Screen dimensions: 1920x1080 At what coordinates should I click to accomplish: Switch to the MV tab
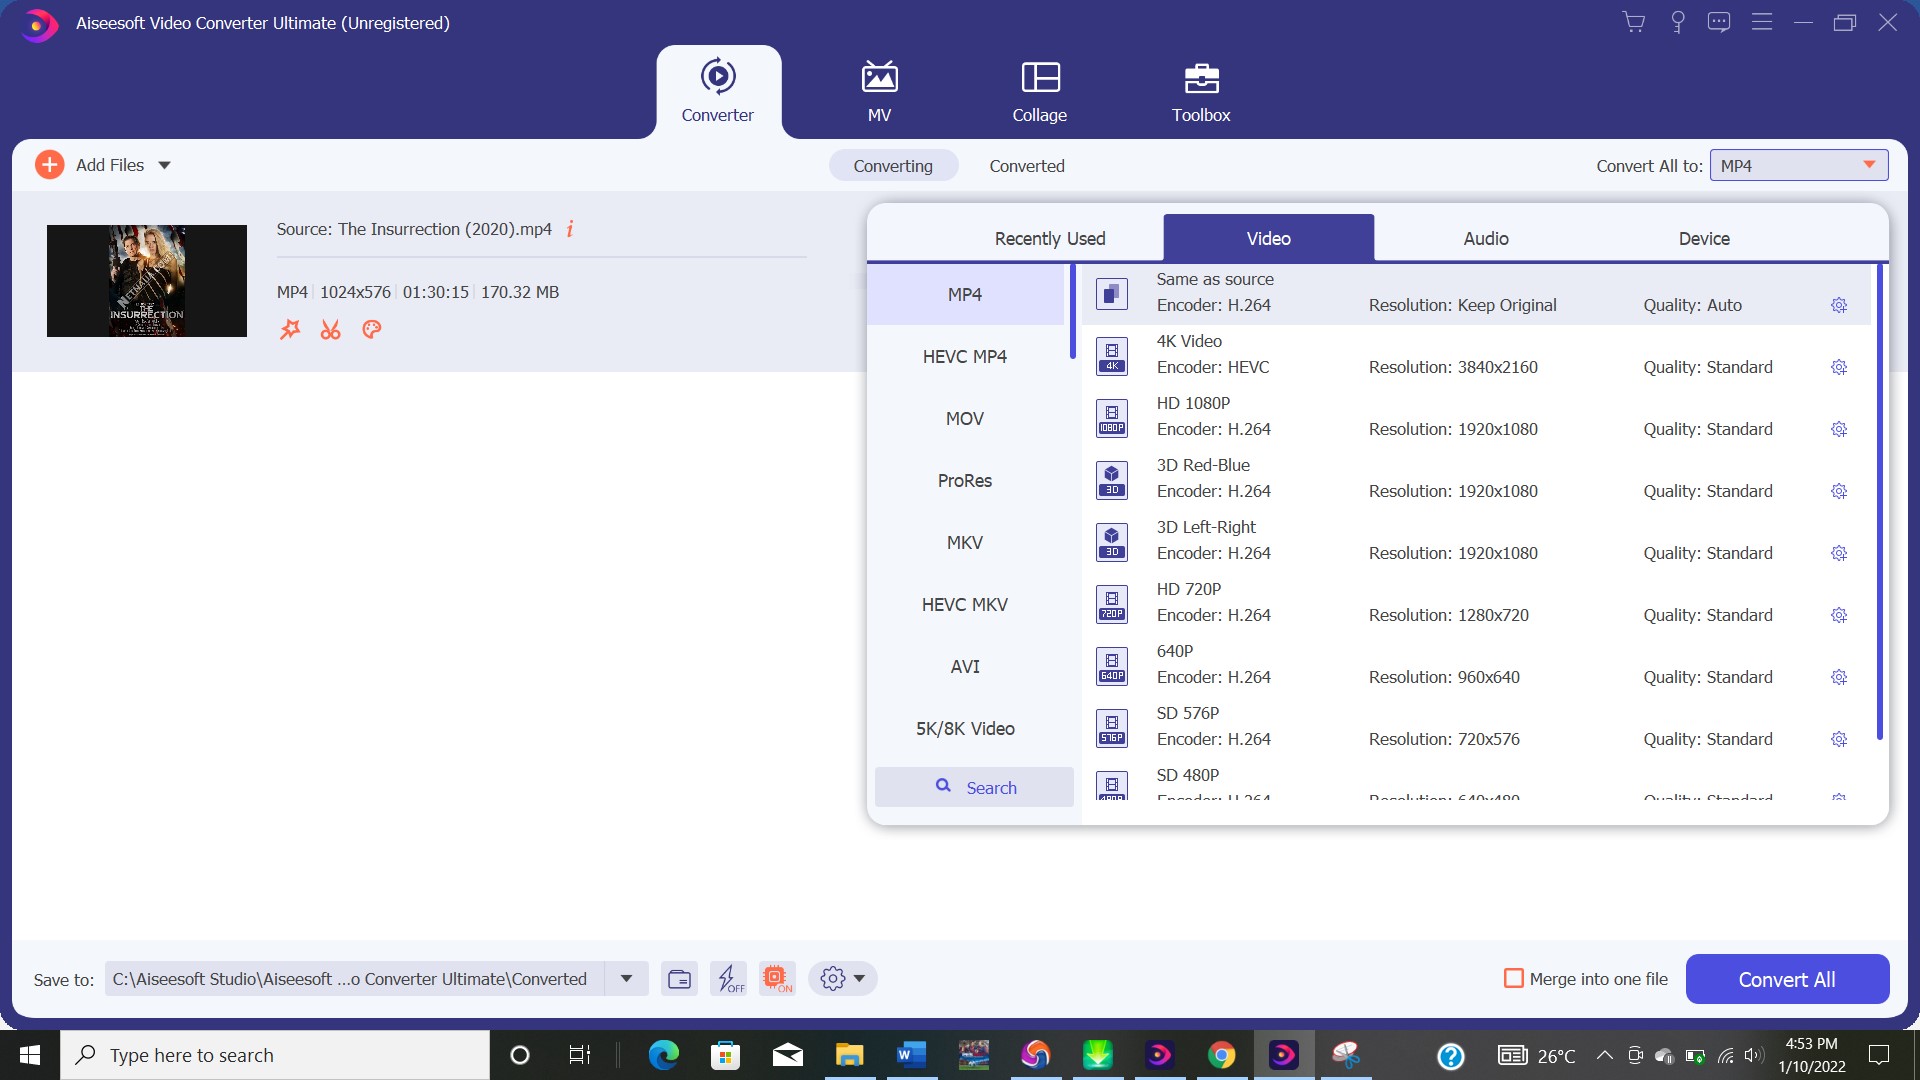[x=879, y=92]
